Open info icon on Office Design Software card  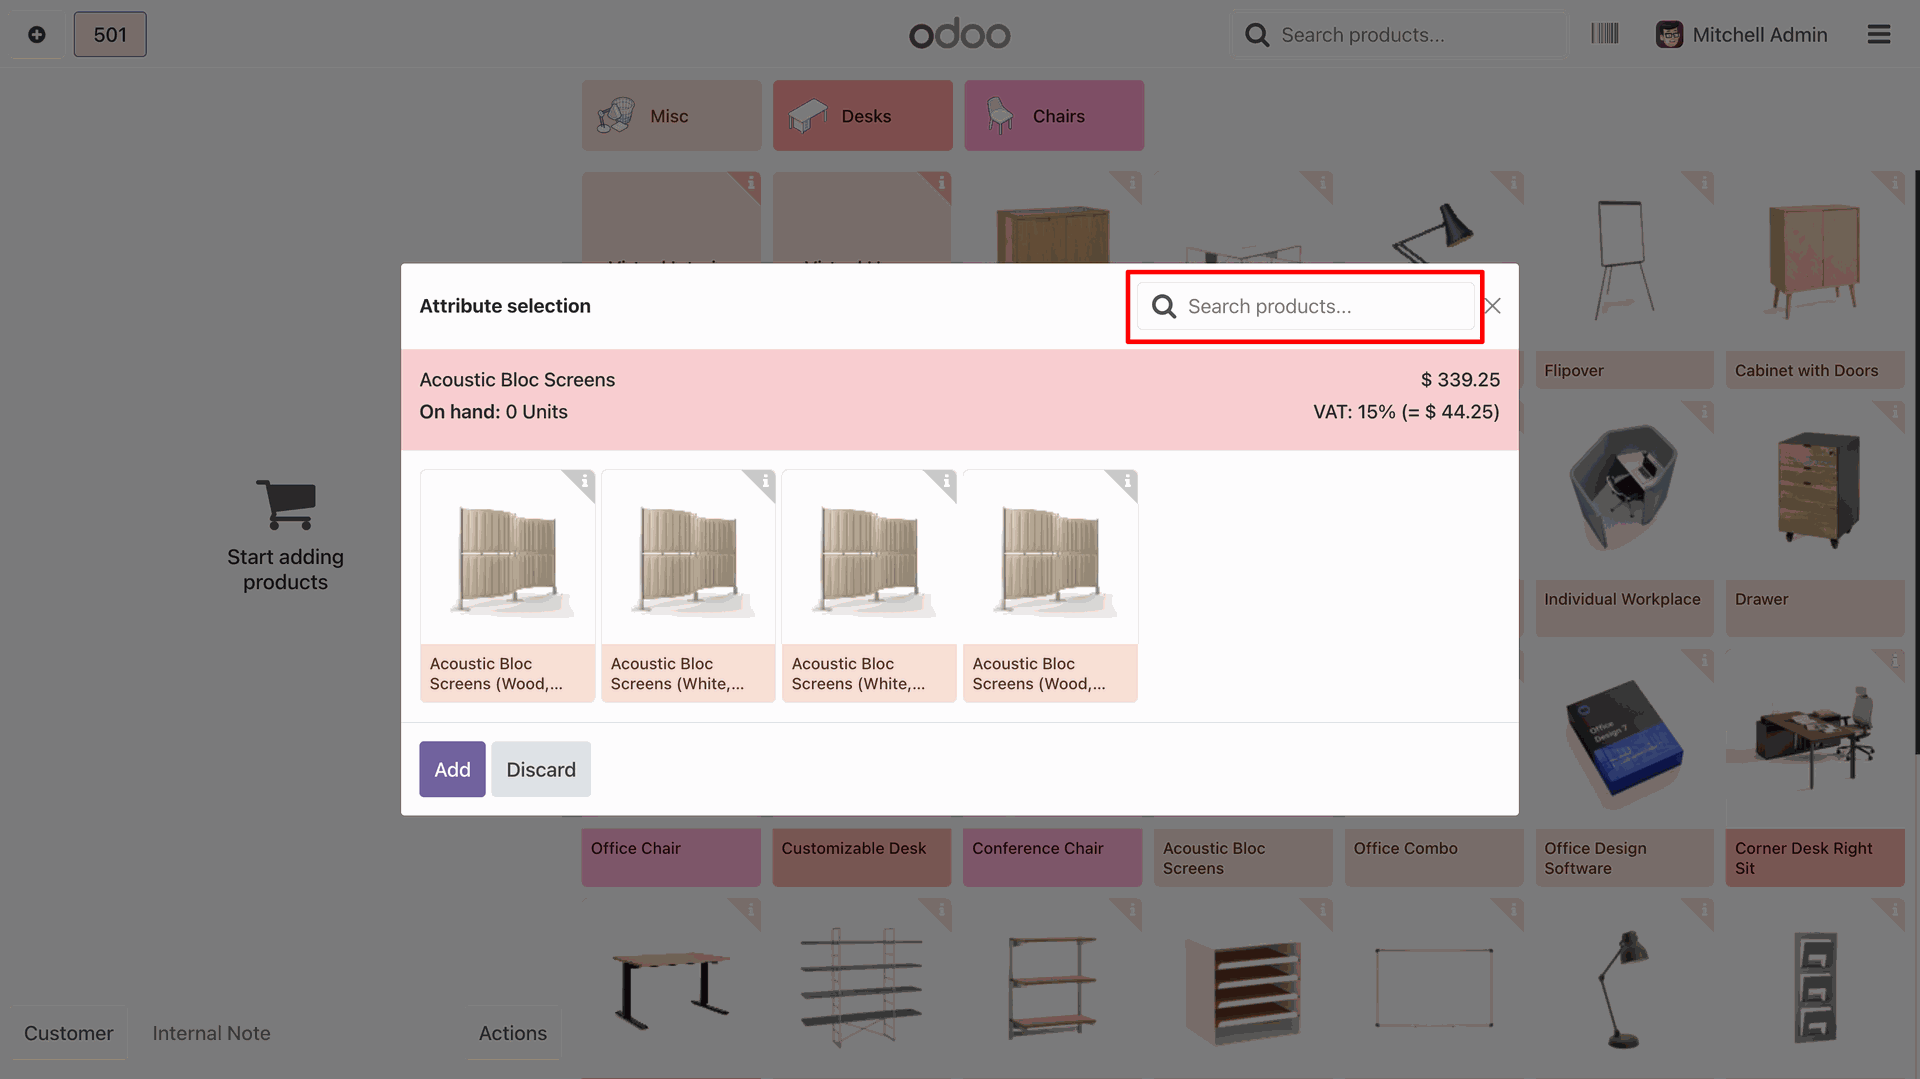click(x=1704, y=660)
